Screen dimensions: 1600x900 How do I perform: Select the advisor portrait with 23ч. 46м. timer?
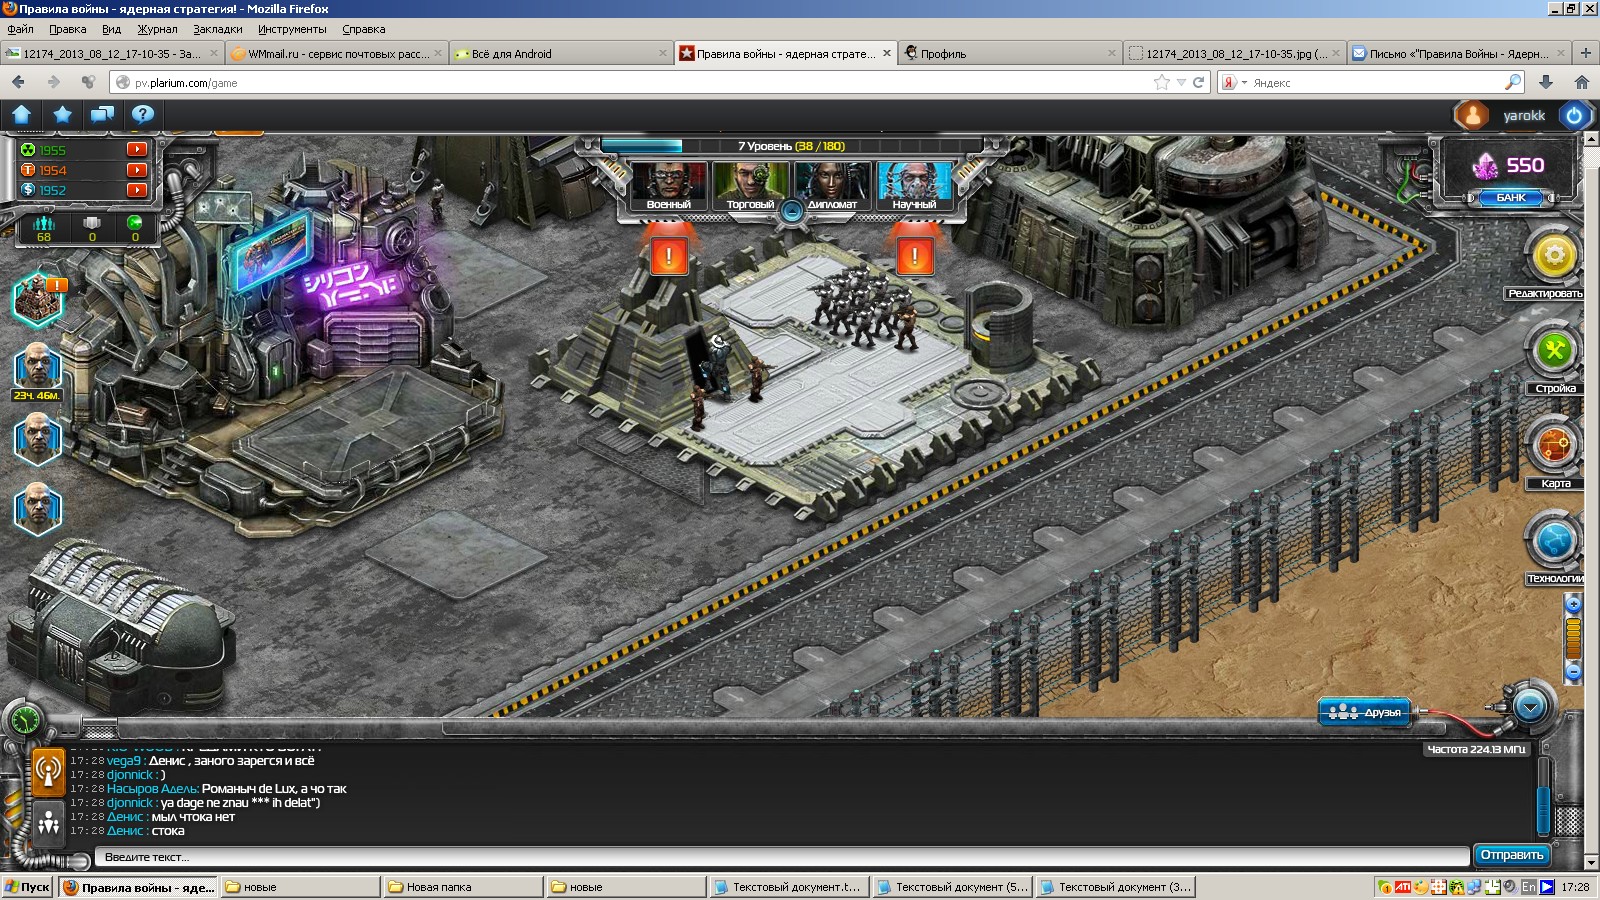click(x=38, y=370)
